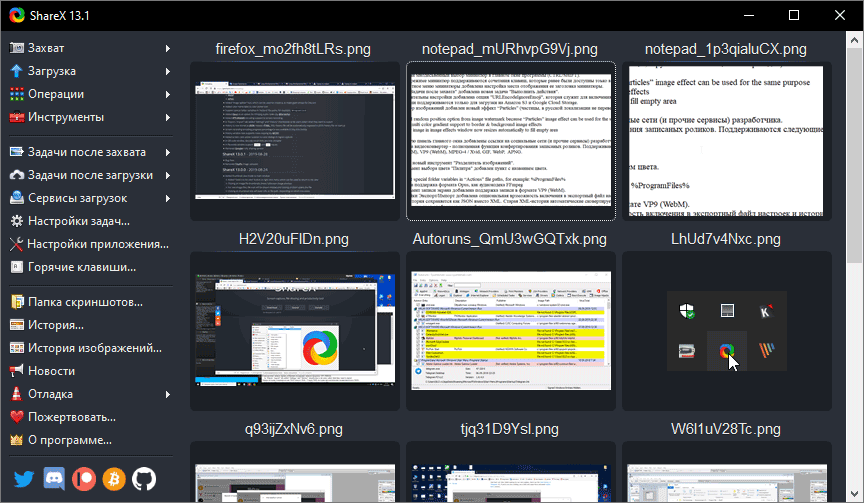864x503 pixels.
Task: Select the firefox_mo2fh8tLRs.png thumbnail
Action: (295, 141)
